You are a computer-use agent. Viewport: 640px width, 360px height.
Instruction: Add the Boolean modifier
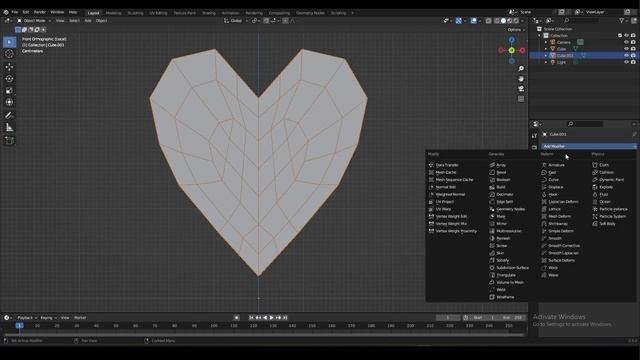click(x=503, y=180)
